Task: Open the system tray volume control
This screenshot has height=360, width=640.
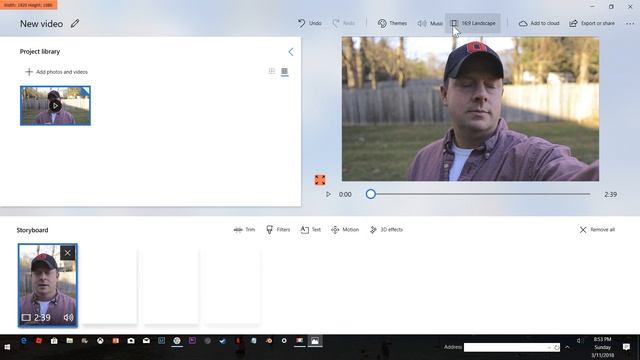Action: 580,340
